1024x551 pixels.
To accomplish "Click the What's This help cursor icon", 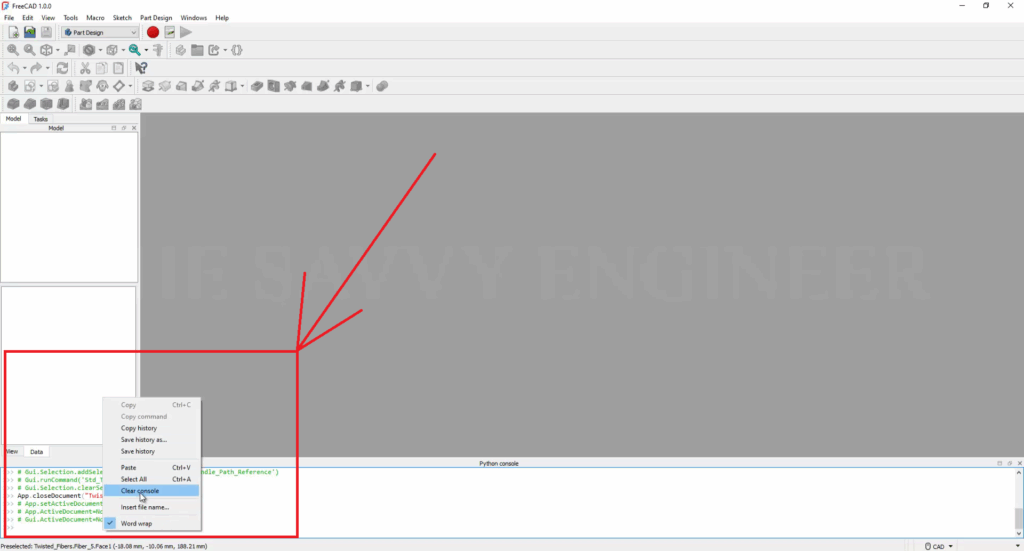I will 141,68.
